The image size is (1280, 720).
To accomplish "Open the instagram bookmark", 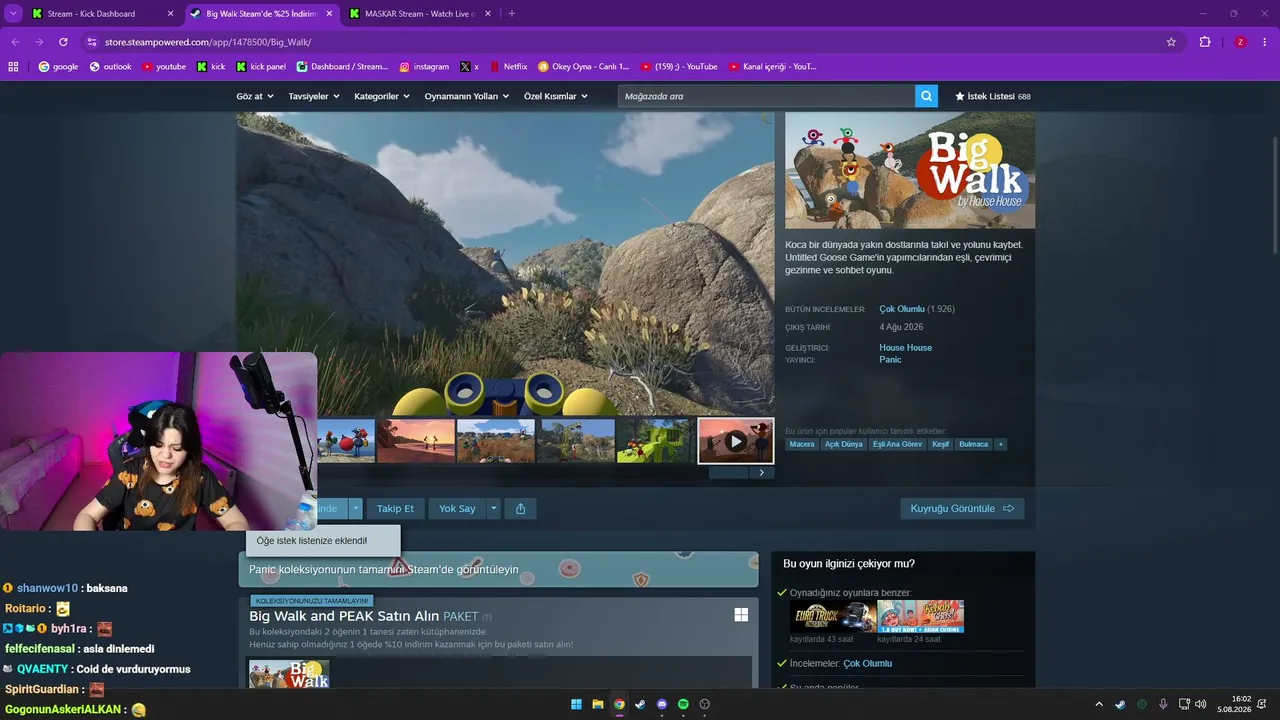I will click(x=424, y=67).
